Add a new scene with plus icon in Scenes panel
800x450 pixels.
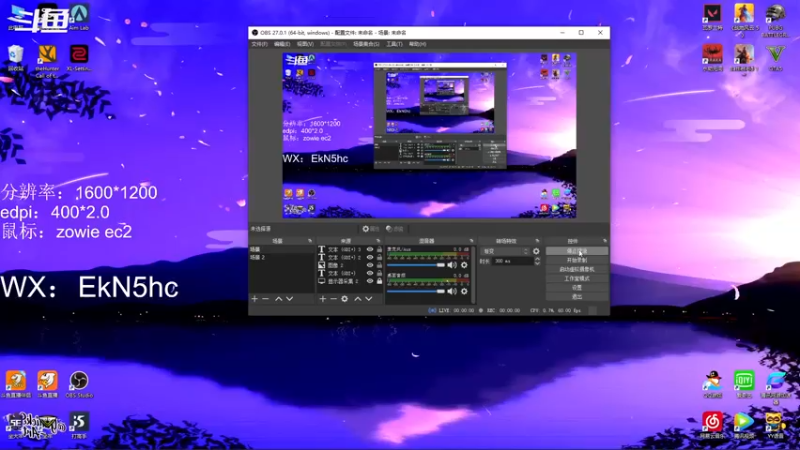tap(255, 298)
